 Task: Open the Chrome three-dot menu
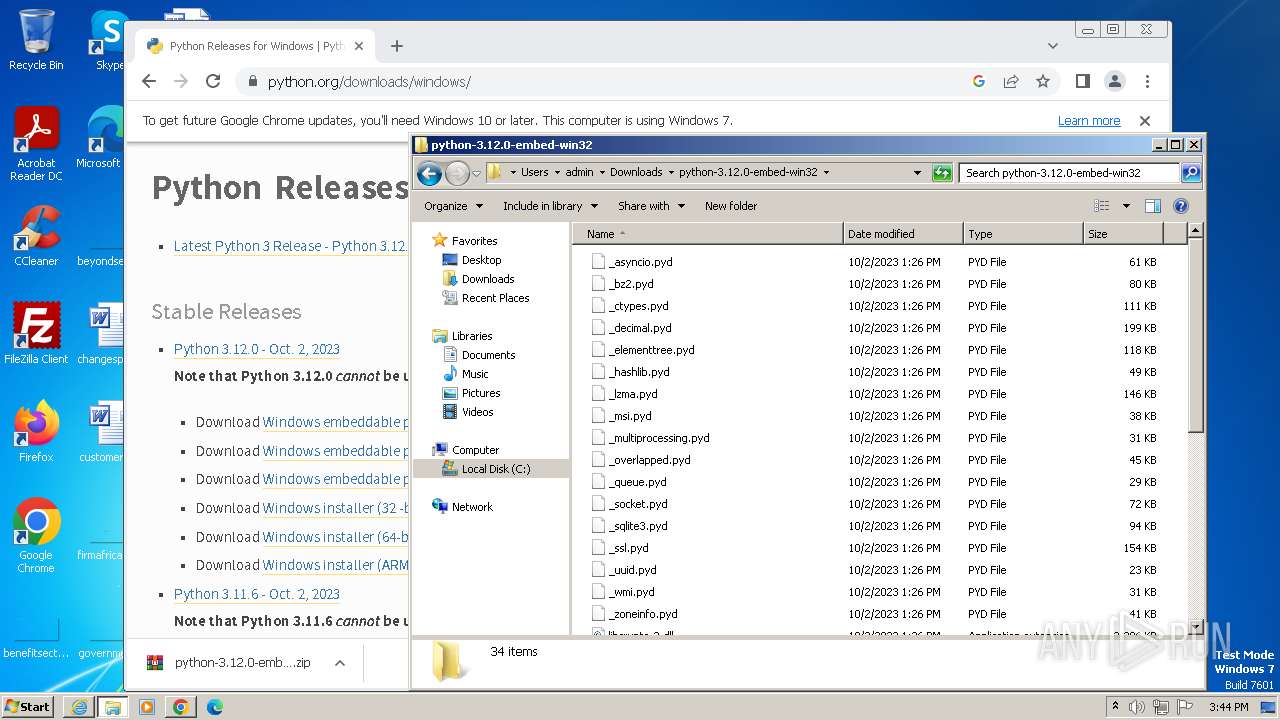[1147, 82]
